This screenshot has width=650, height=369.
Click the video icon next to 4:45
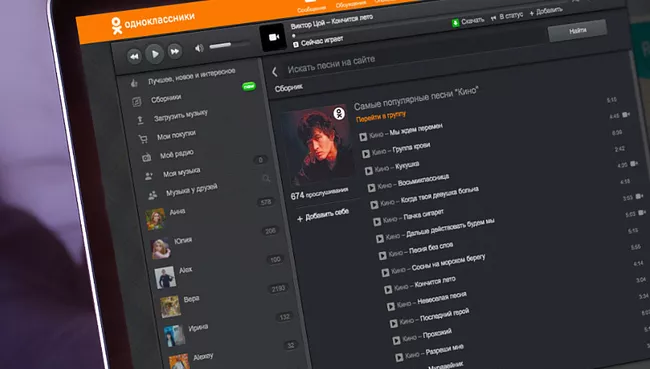click(x=626, y=114)
